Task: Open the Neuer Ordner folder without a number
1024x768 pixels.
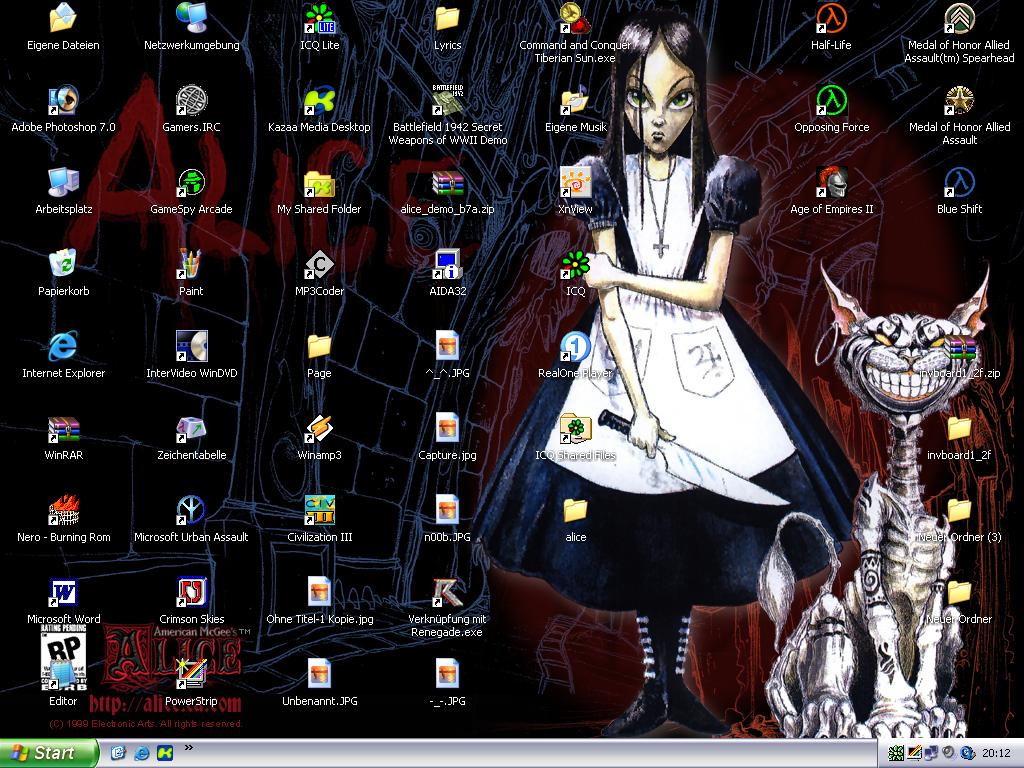Action: [959, 593]
